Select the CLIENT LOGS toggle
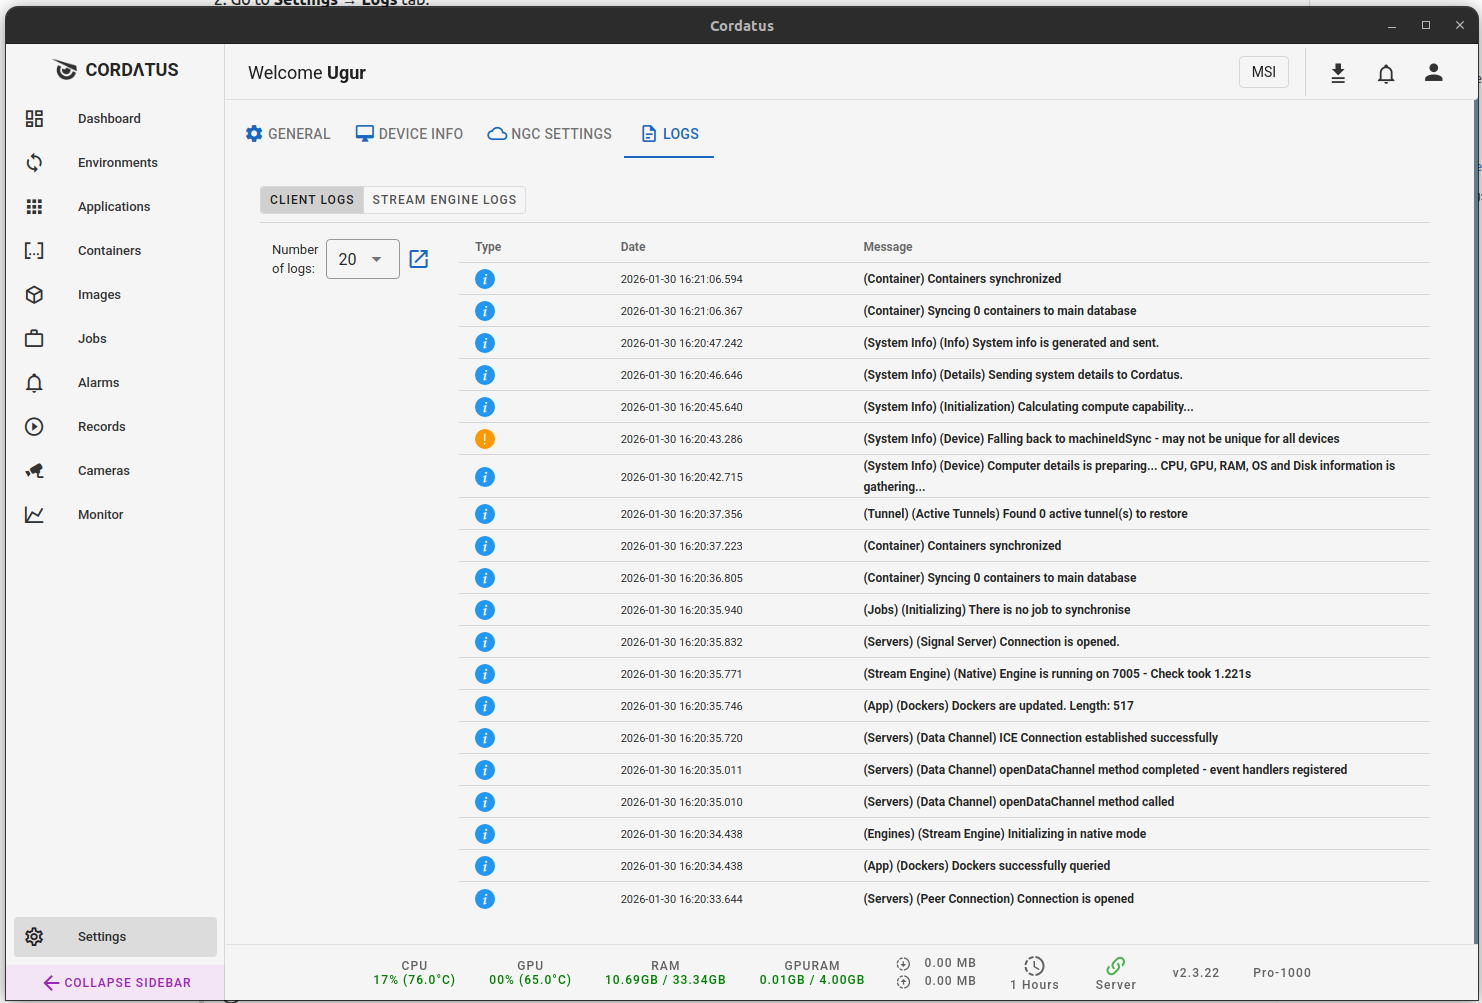1482x1003 pixels. coord(311,199)
